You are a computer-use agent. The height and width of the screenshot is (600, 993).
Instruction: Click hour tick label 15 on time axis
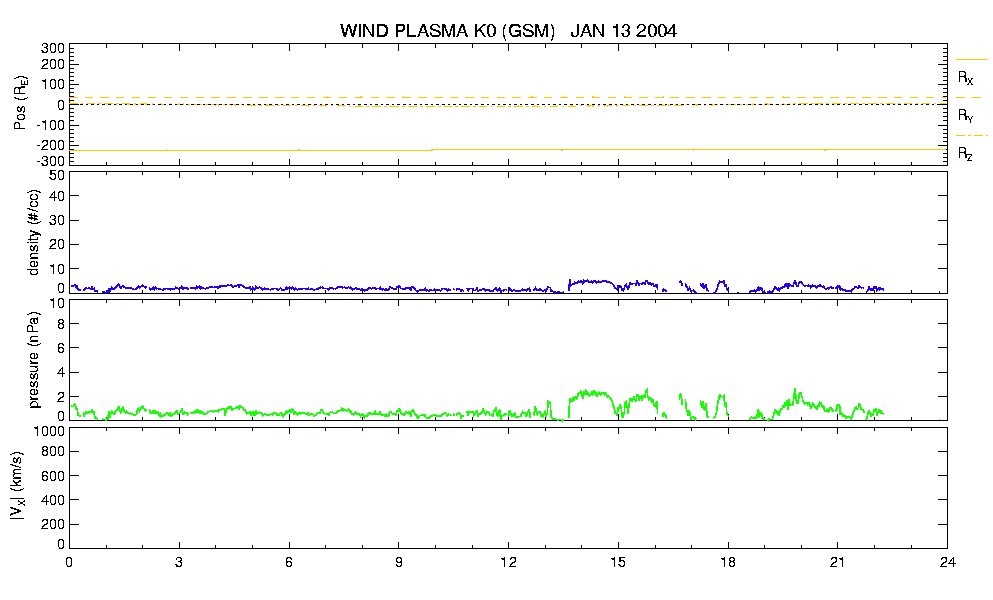[x=618, y=562]
